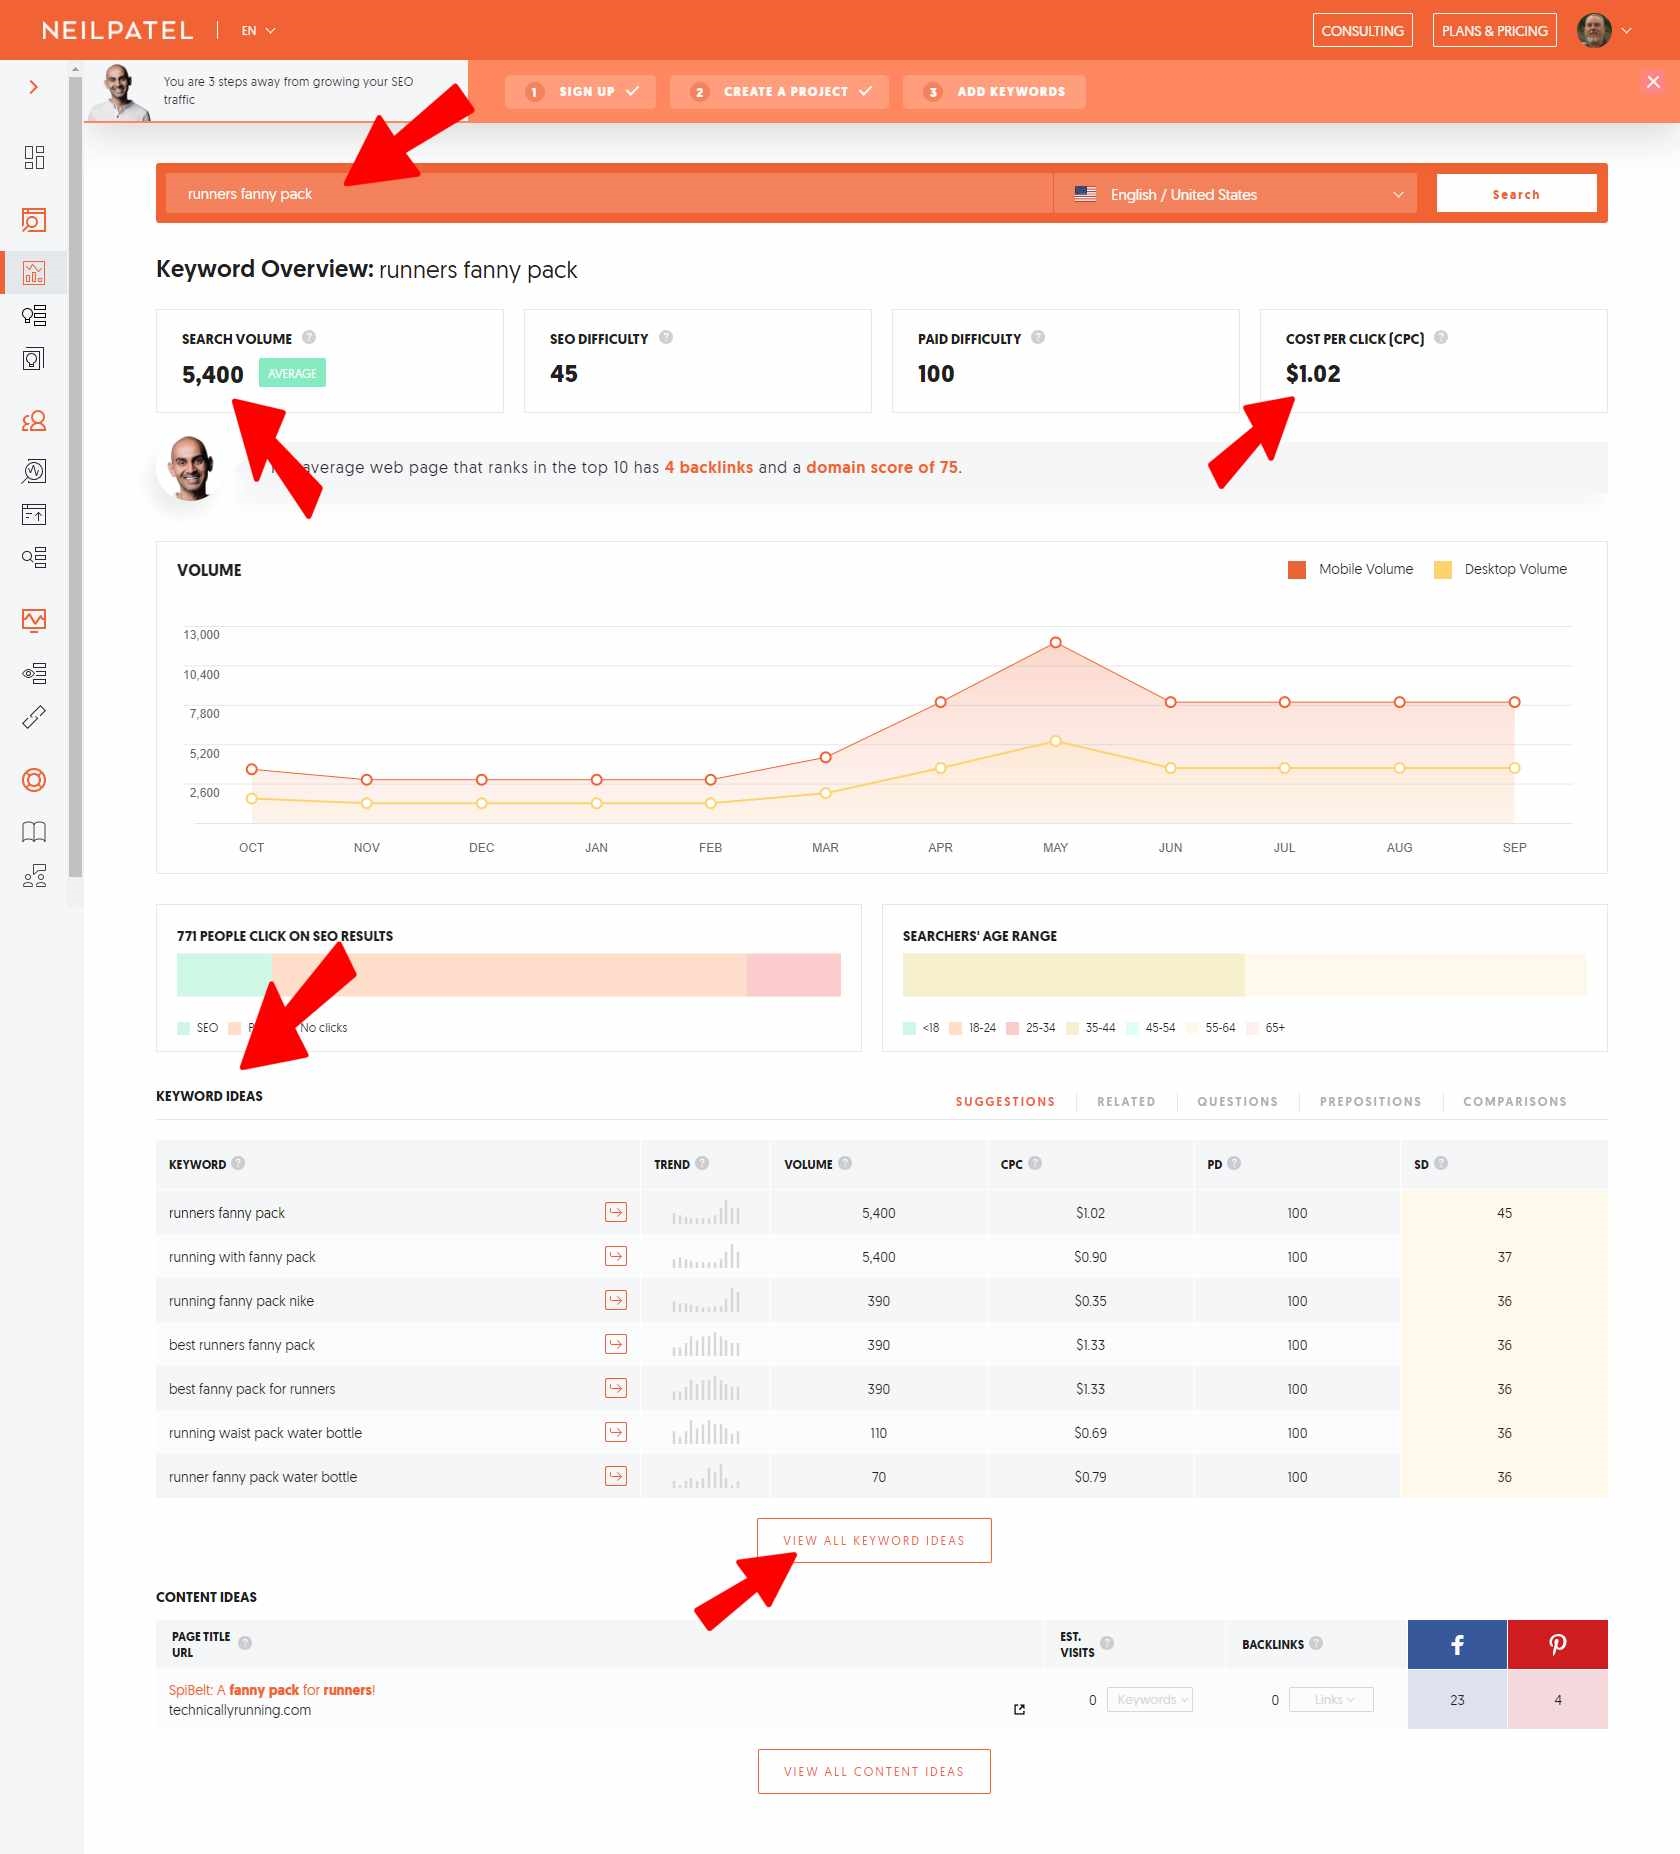Click the Pinterest shares column icon
The width and height of the screenshot is (1680, 1854).
click(1557, 1645)
